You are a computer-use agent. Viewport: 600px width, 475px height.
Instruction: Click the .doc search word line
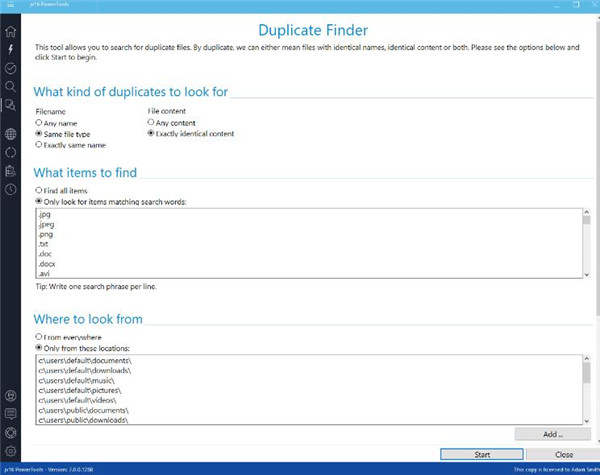45,254
